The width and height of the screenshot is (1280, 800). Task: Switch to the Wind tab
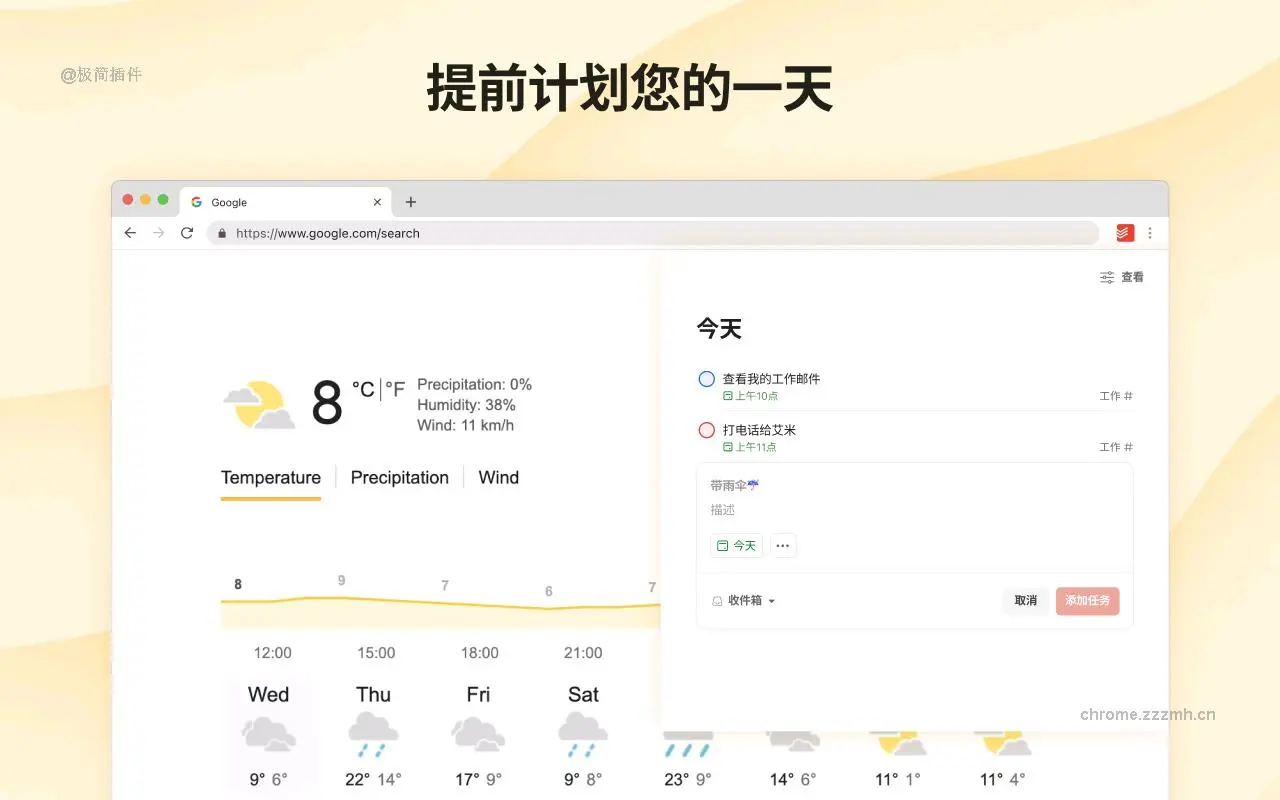click(x=498, y=477)
